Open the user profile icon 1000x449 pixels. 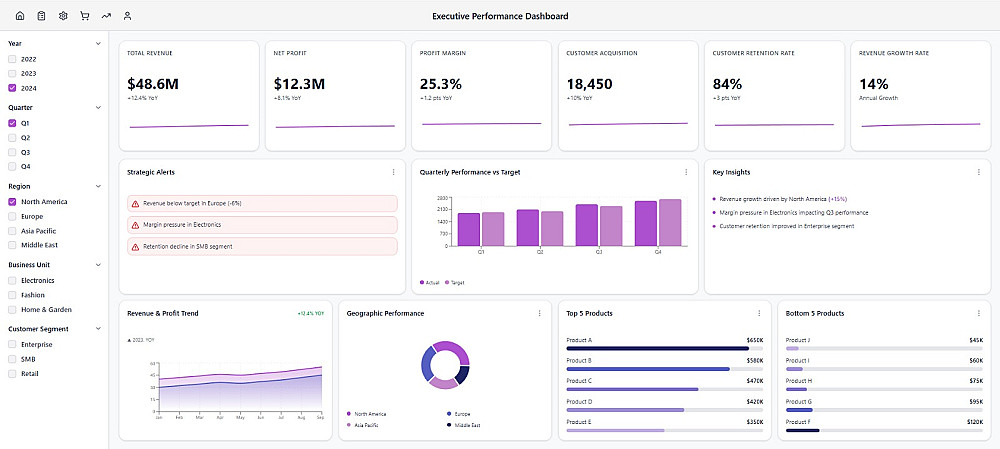tap(128, 16)
